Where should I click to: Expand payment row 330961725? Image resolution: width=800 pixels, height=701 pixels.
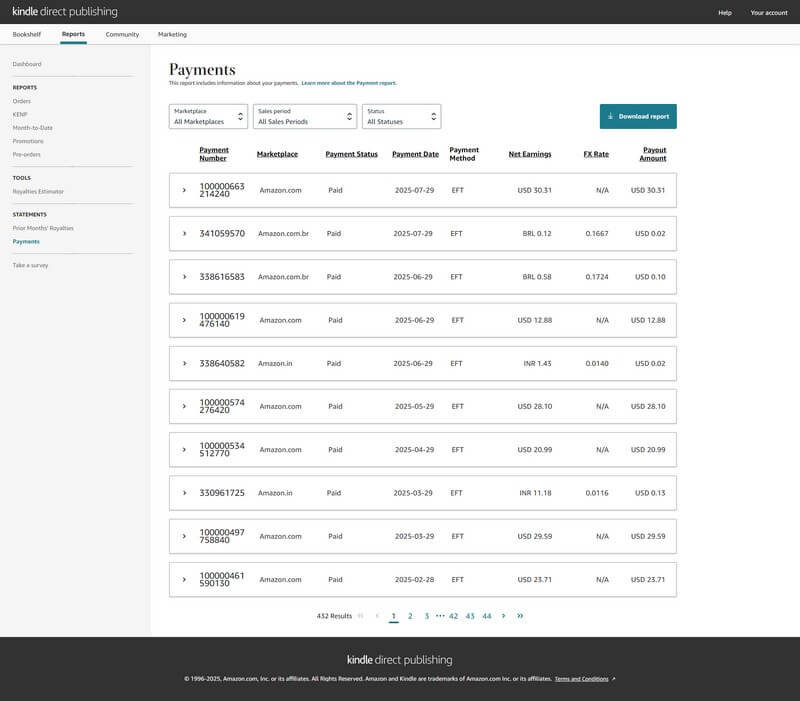click(184, 493)
